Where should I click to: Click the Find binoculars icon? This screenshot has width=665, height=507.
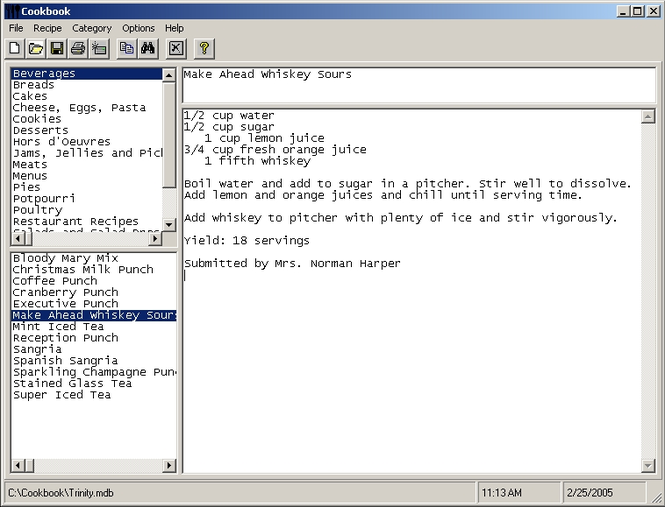148,48
